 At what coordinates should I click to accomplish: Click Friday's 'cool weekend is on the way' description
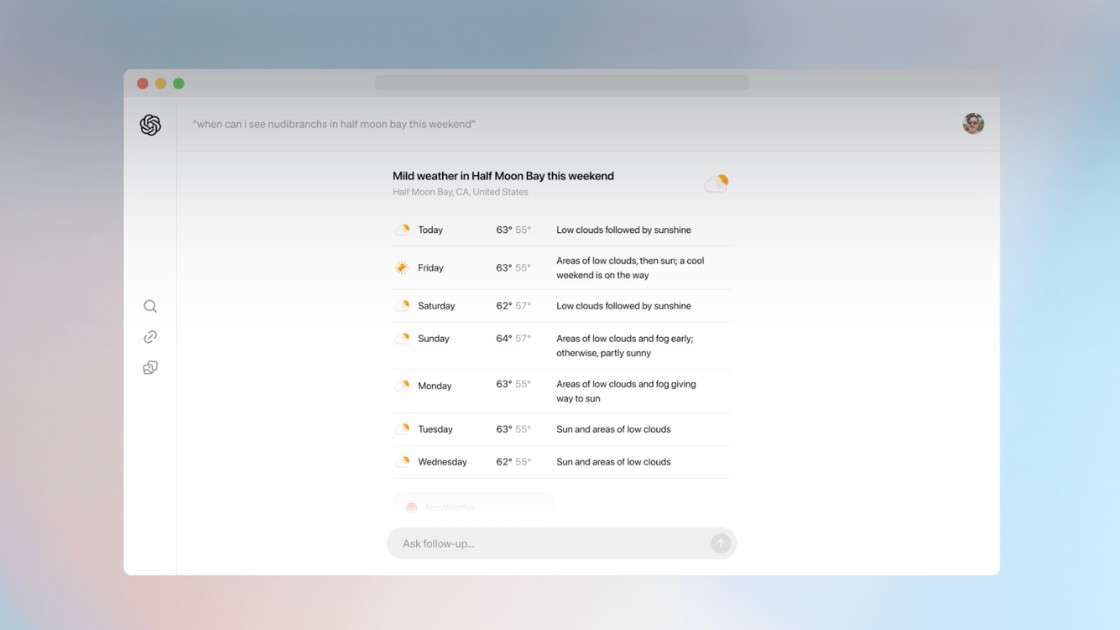click(630, 268)
